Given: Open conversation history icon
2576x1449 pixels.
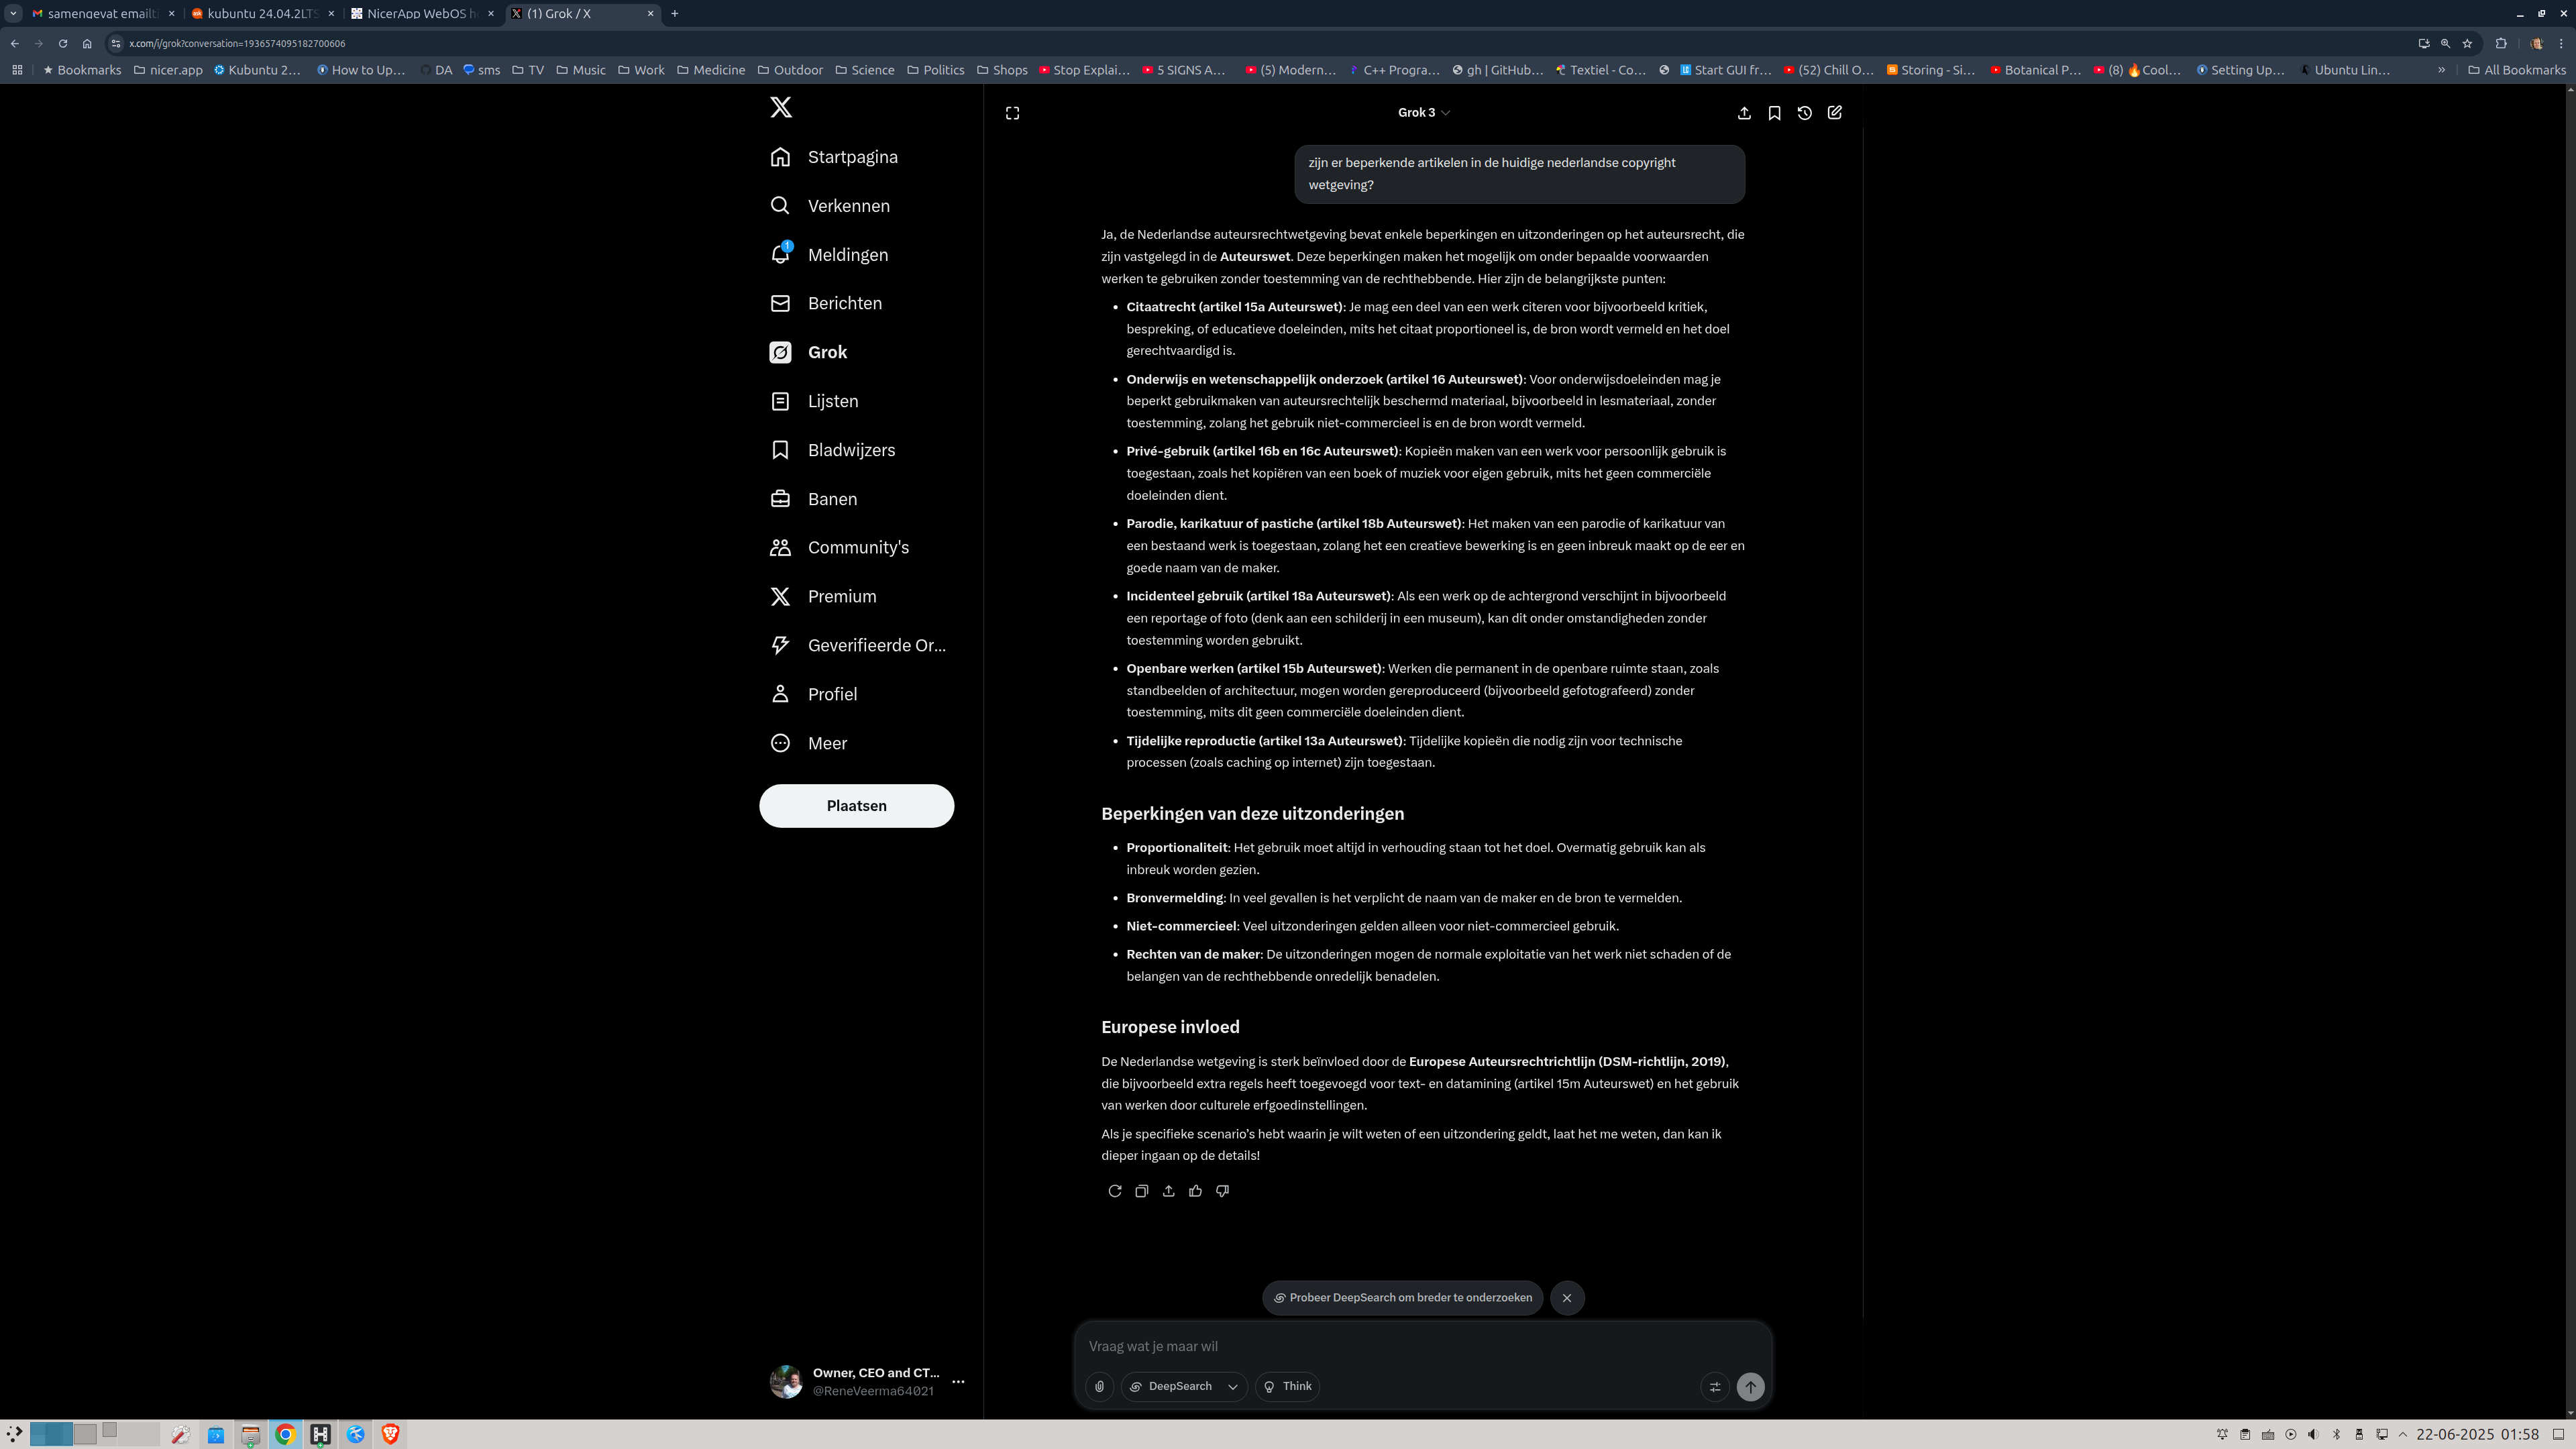Looking at the screenshot, I should tap(1804, 113).
